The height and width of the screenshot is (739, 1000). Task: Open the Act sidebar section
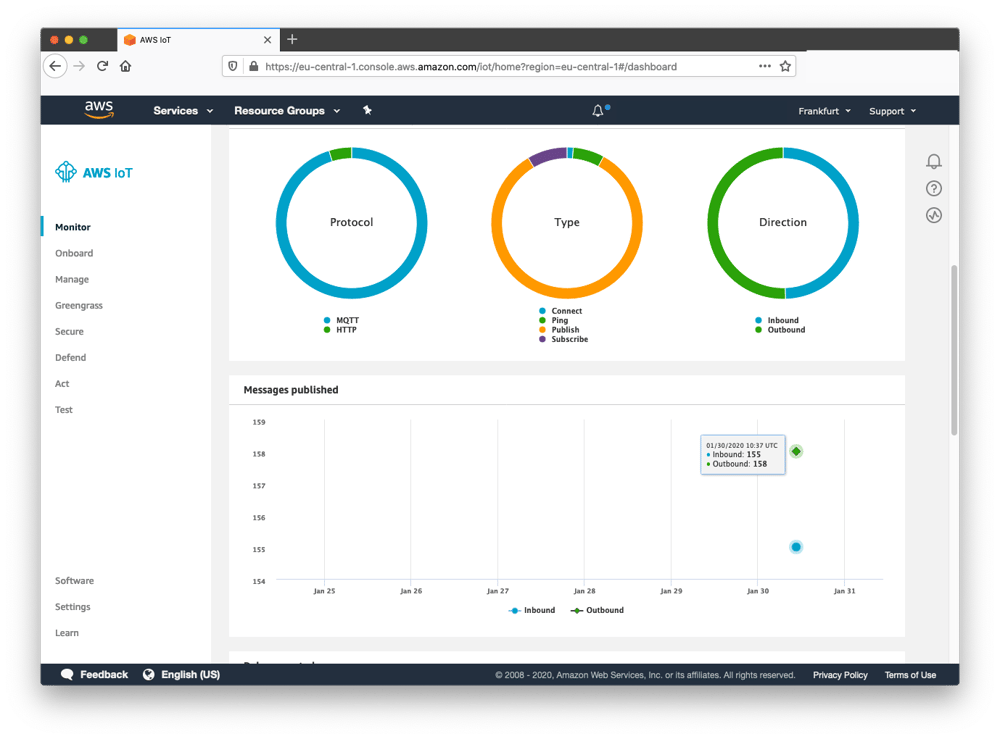click(62, 384)
